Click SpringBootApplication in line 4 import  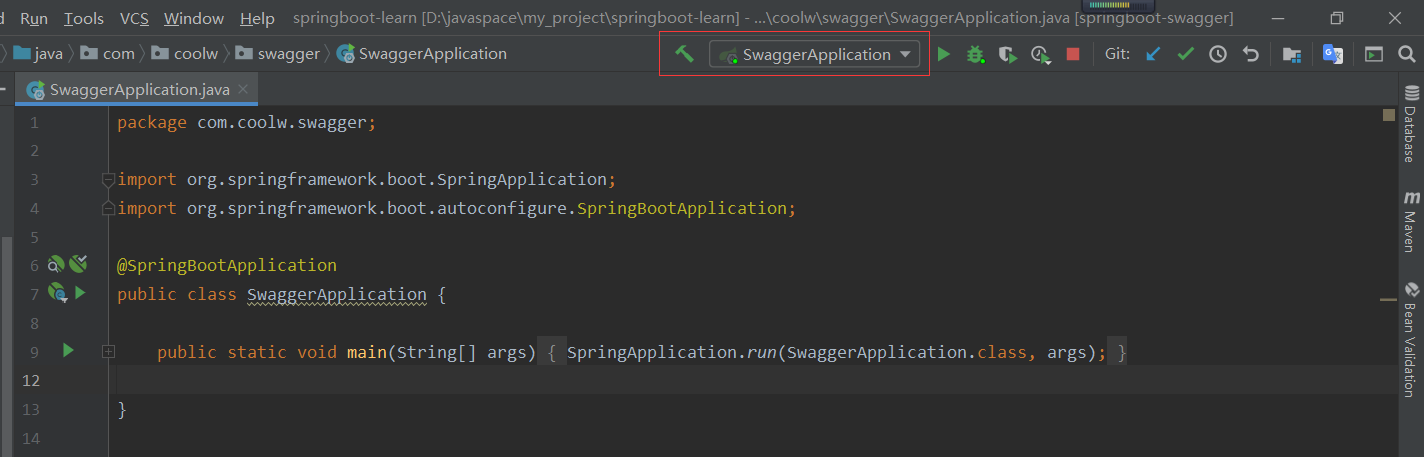pos(682,208)
